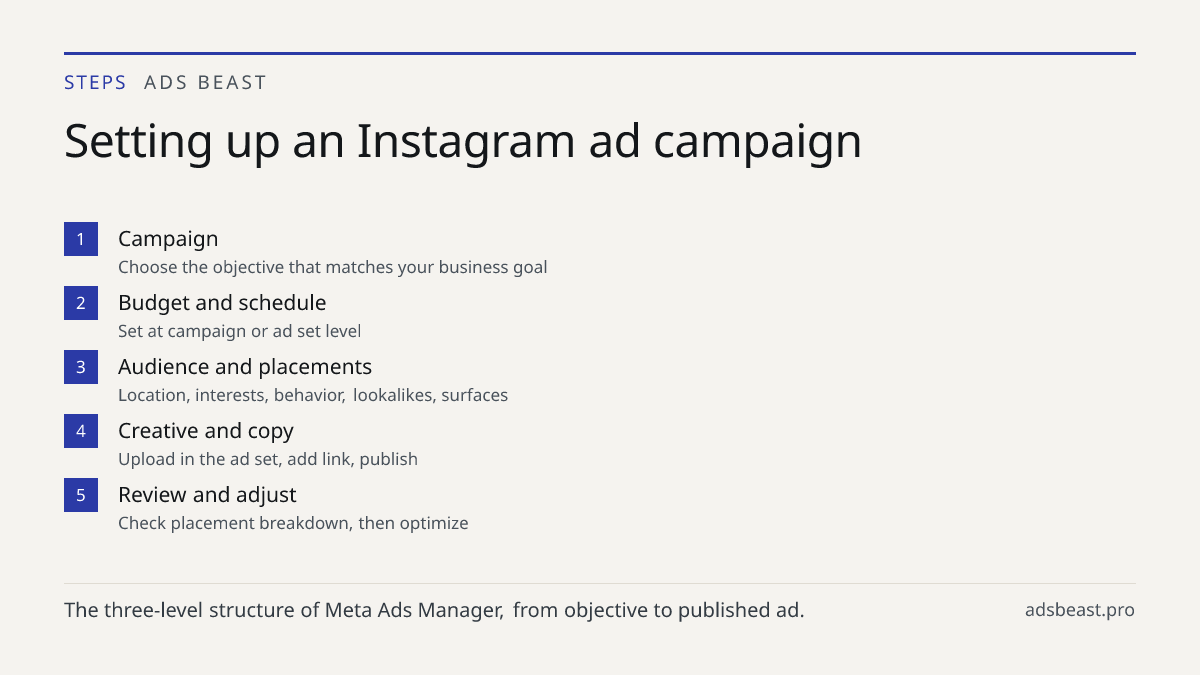Open the adsbeast.pro link
This screenshot has height=675, width=1200.
tap(1080, 610)
